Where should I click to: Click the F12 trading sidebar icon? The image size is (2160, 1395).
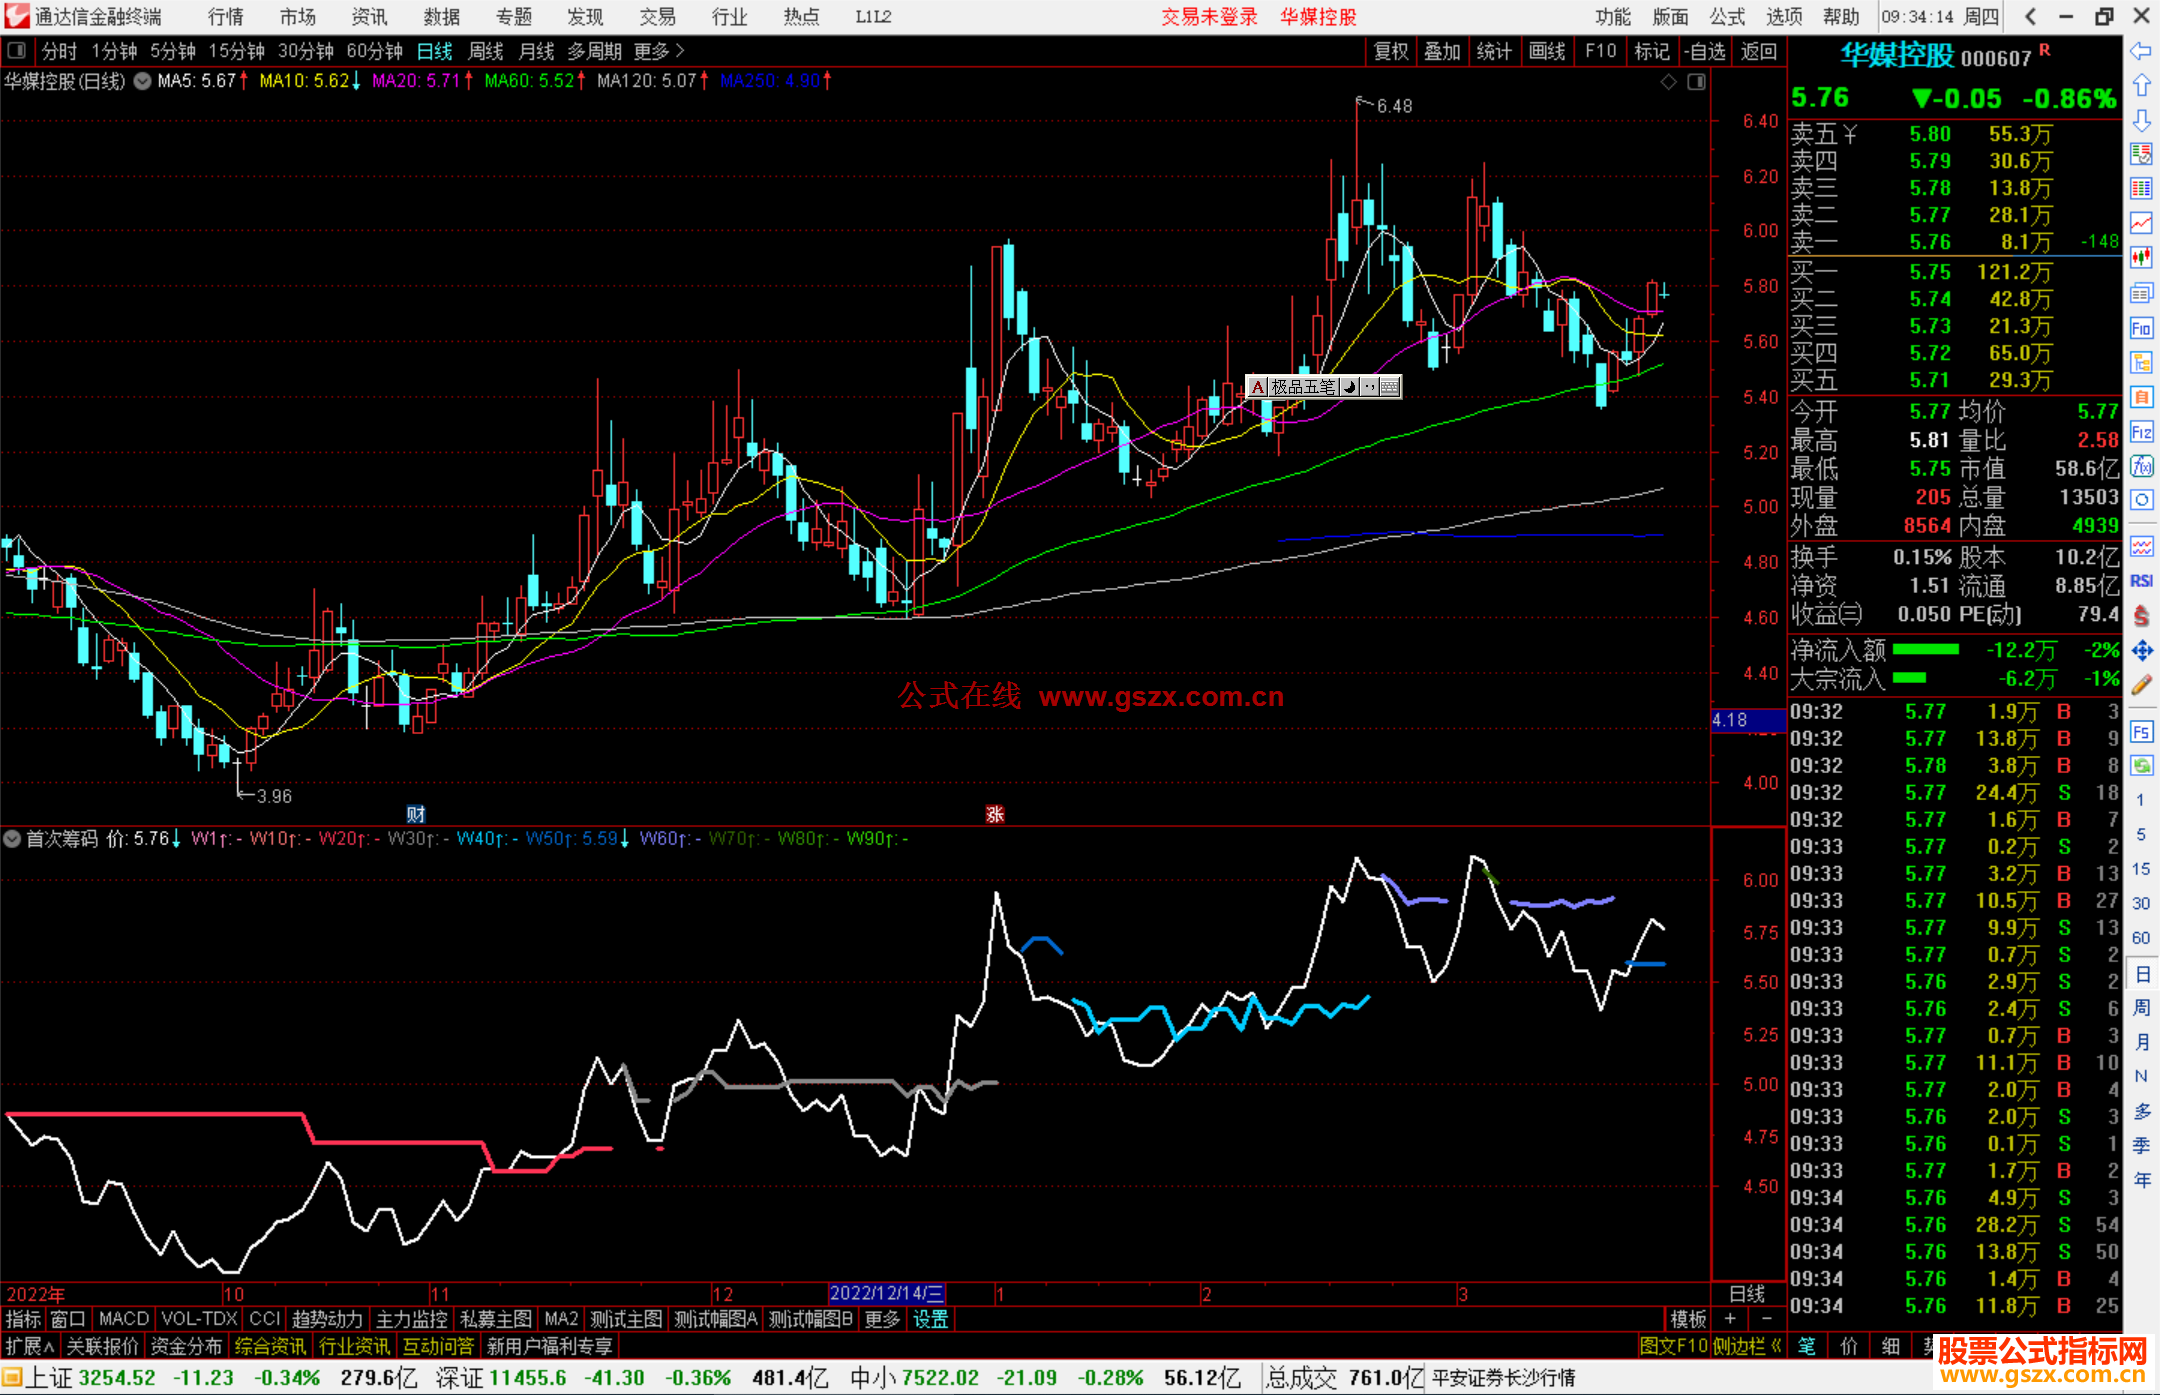[2141, 432]
